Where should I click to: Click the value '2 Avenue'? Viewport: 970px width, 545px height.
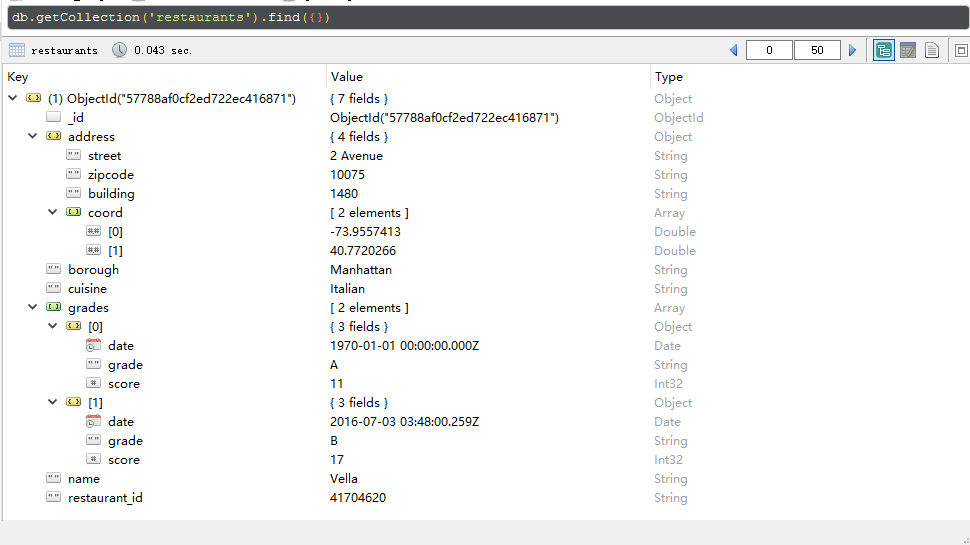pyautogui.click(x=356, y=156)
